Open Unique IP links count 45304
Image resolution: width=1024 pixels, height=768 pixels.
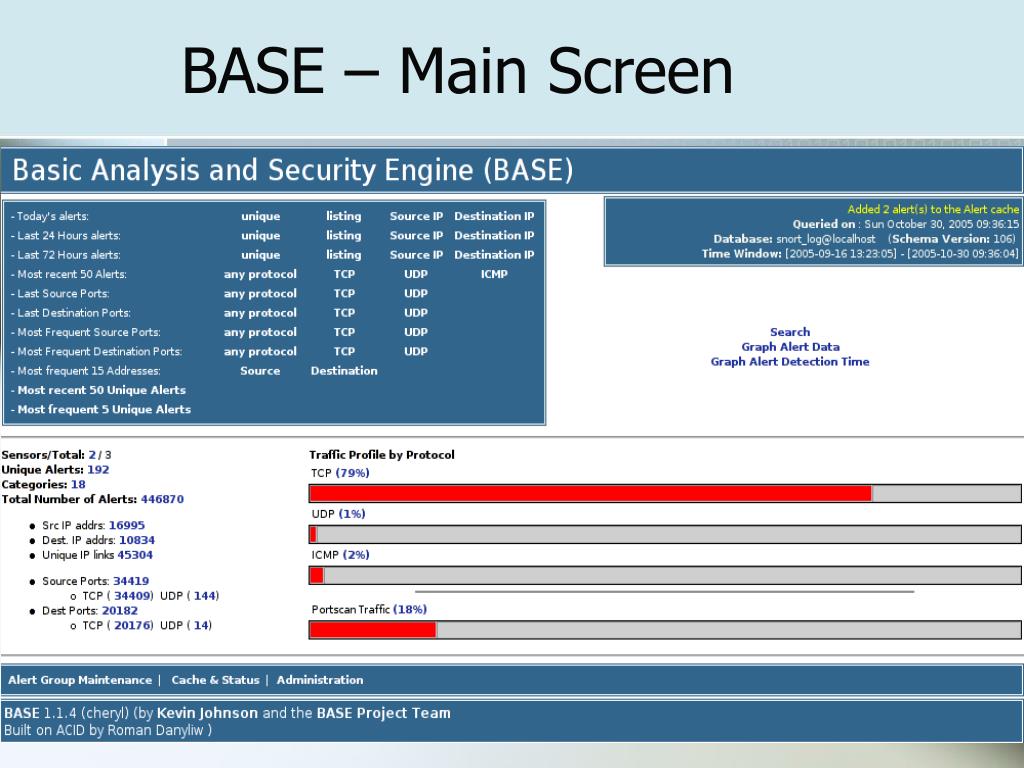point(135,555)
